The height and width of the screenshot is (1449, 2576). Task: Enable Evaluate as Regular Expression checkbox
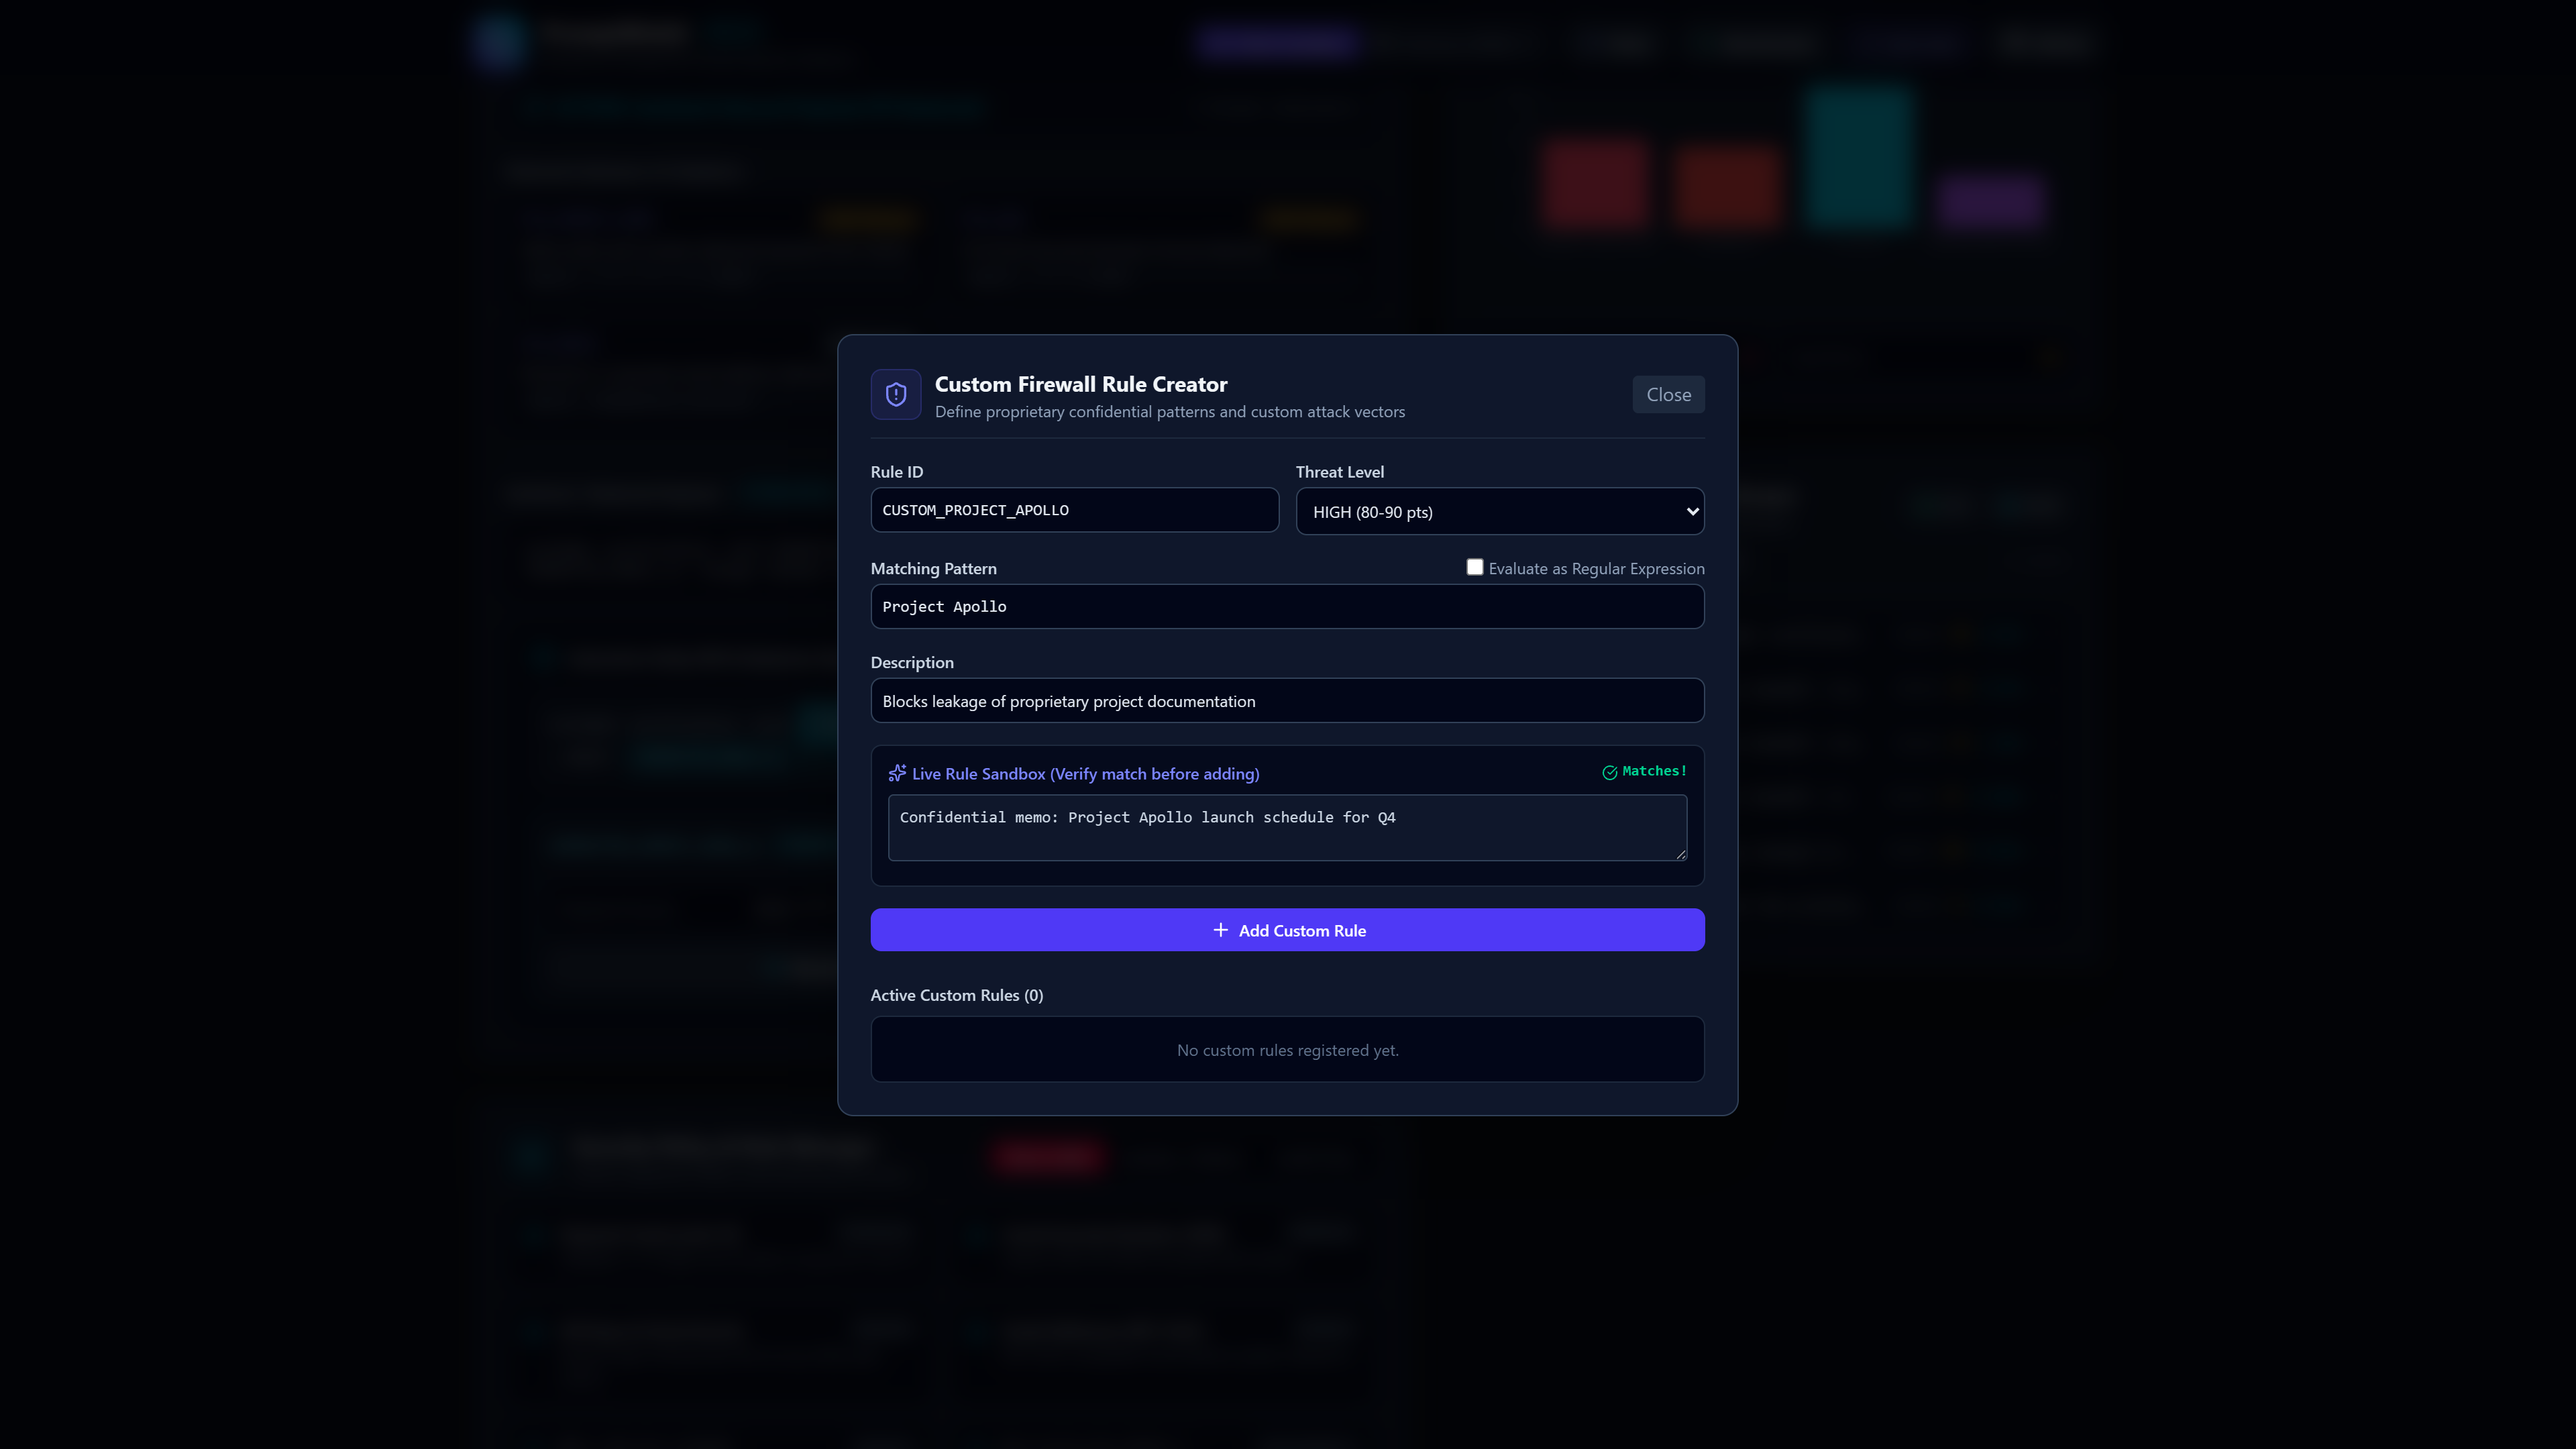tap(1474, 567)
